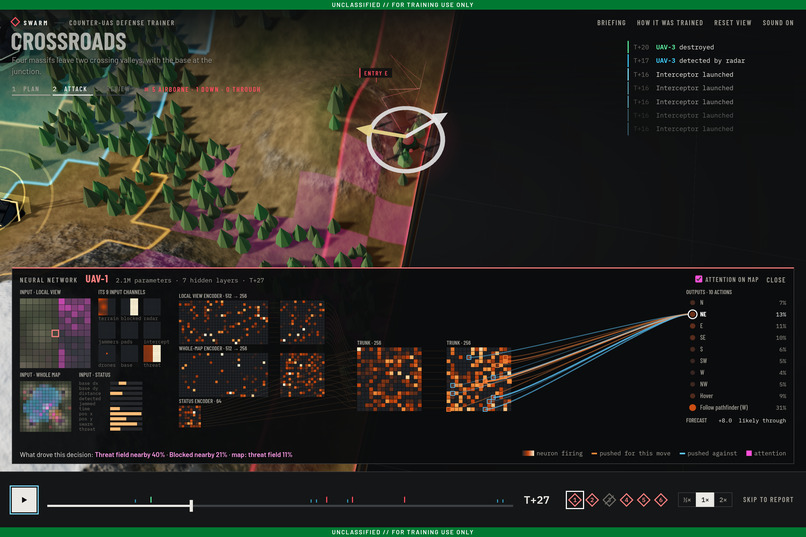Set playback speed to half speed
Screen dimensions: 806x537
(687, 499)
